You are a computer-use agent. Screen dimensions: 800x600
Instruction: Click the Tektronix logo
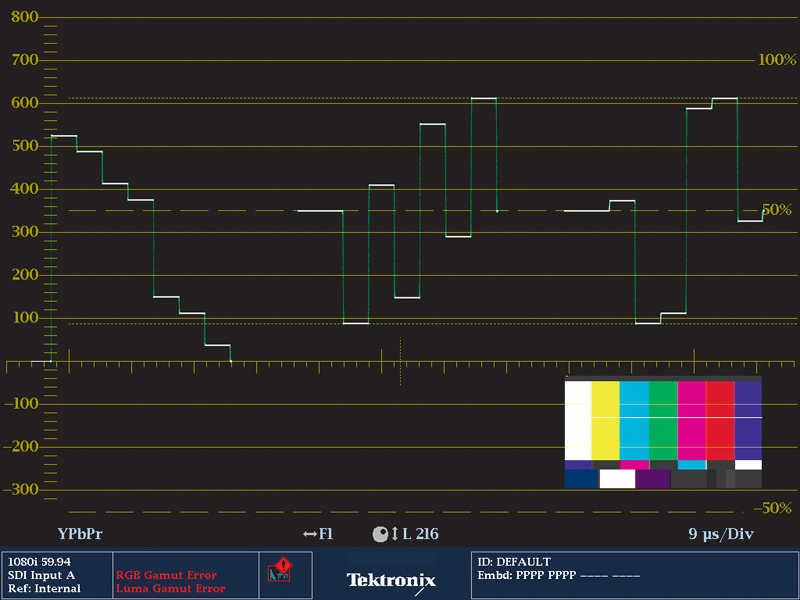pyautogui.click(x=391, y=580)
